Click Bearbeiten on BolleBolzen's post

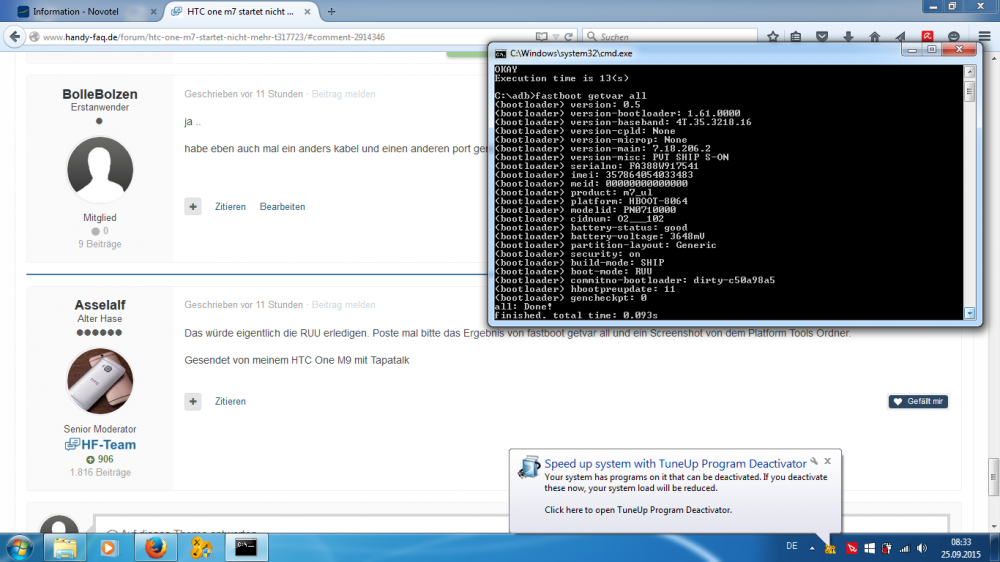pyautogui.click(x=282, y=207)
